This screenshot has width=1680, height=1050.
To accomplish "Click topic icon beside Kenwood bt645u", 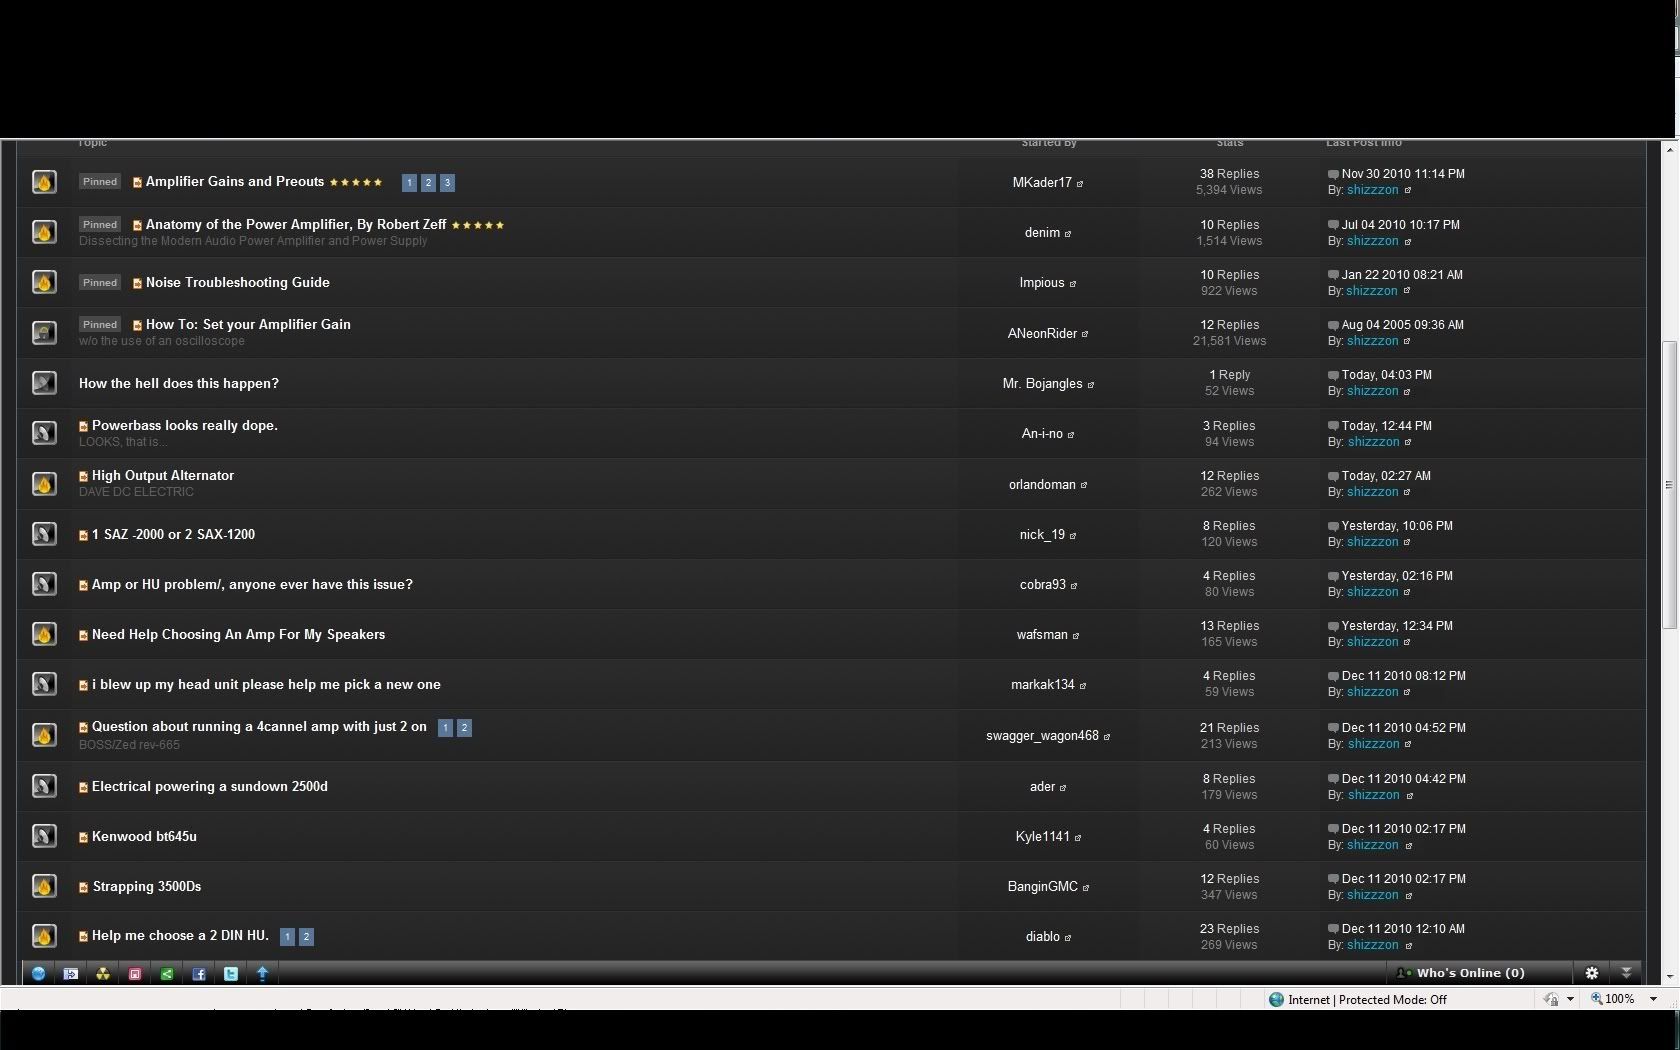I will (x=44, y=836).
